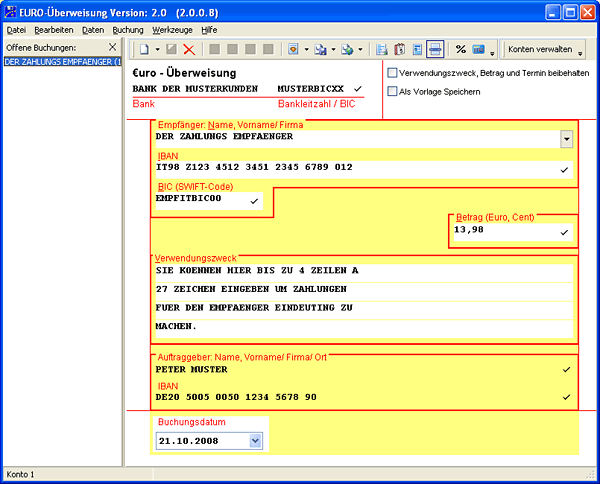Click the first gray square after the red X
Image resolution: width=600 pixels, height=484 pixels.
[x=215, y=49]
